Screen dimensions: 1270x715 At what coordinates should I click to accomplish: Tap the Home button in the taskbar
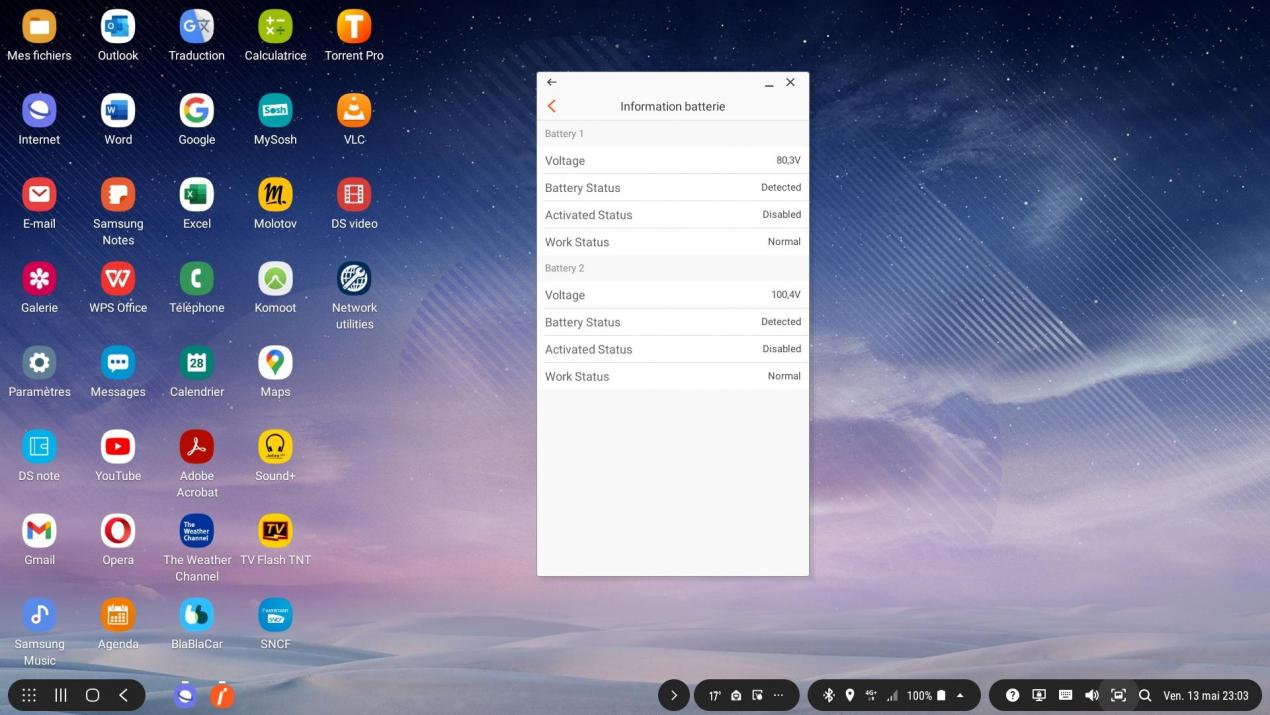coord(92,695)
